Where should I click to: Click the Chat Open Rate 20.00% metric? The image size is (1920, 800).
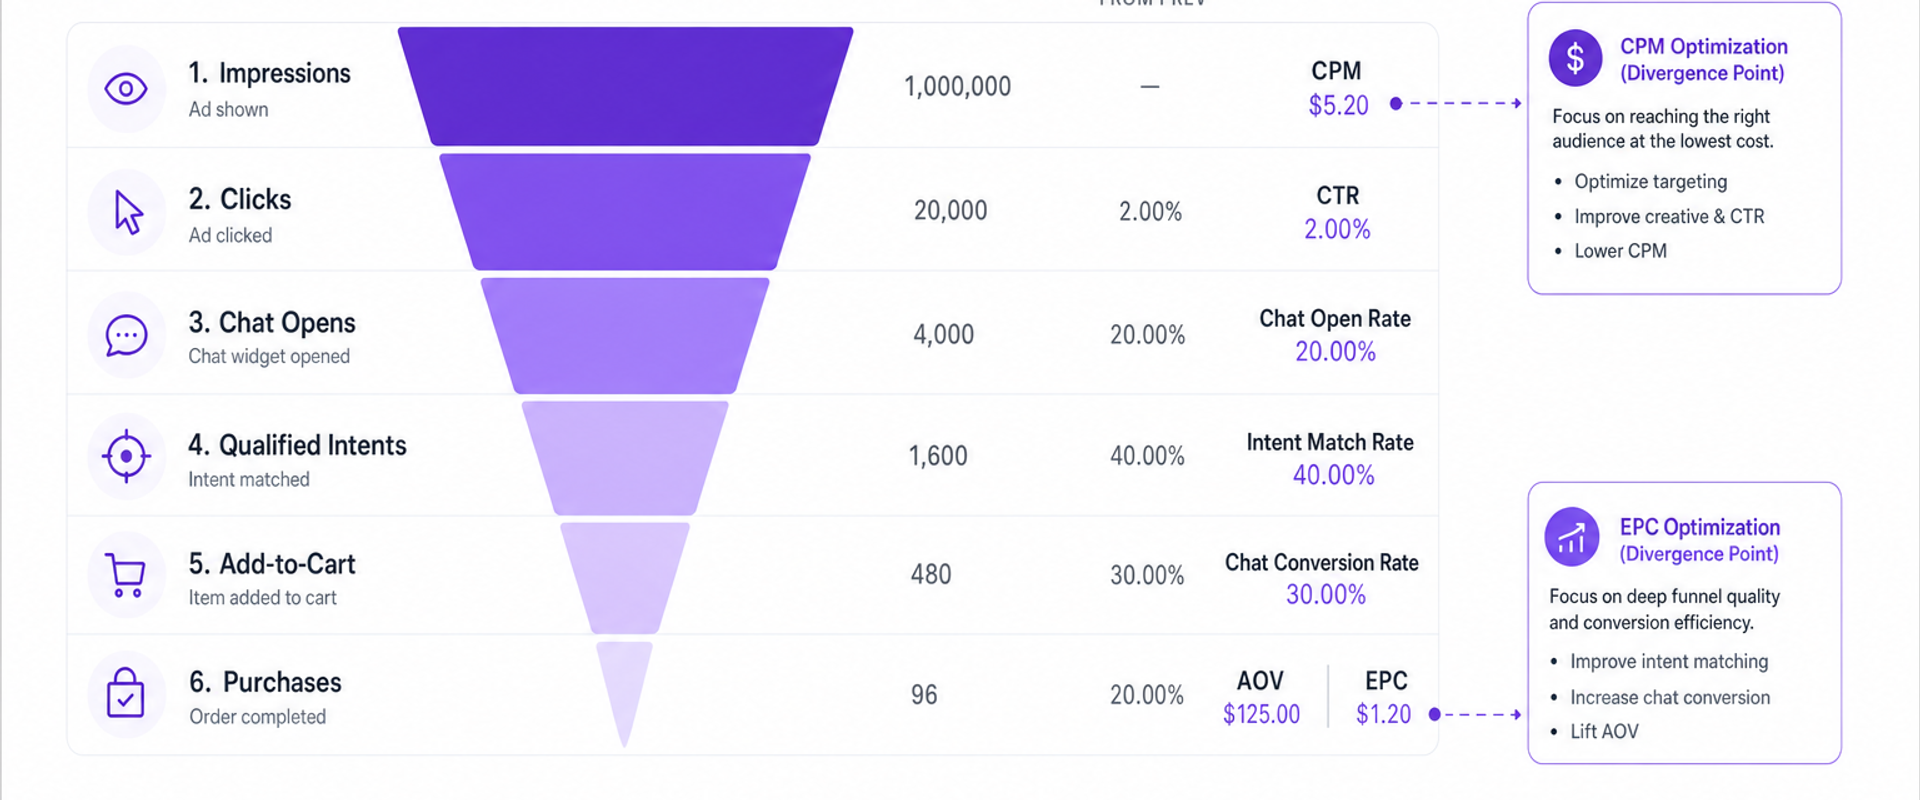[x=1335, y=335]
